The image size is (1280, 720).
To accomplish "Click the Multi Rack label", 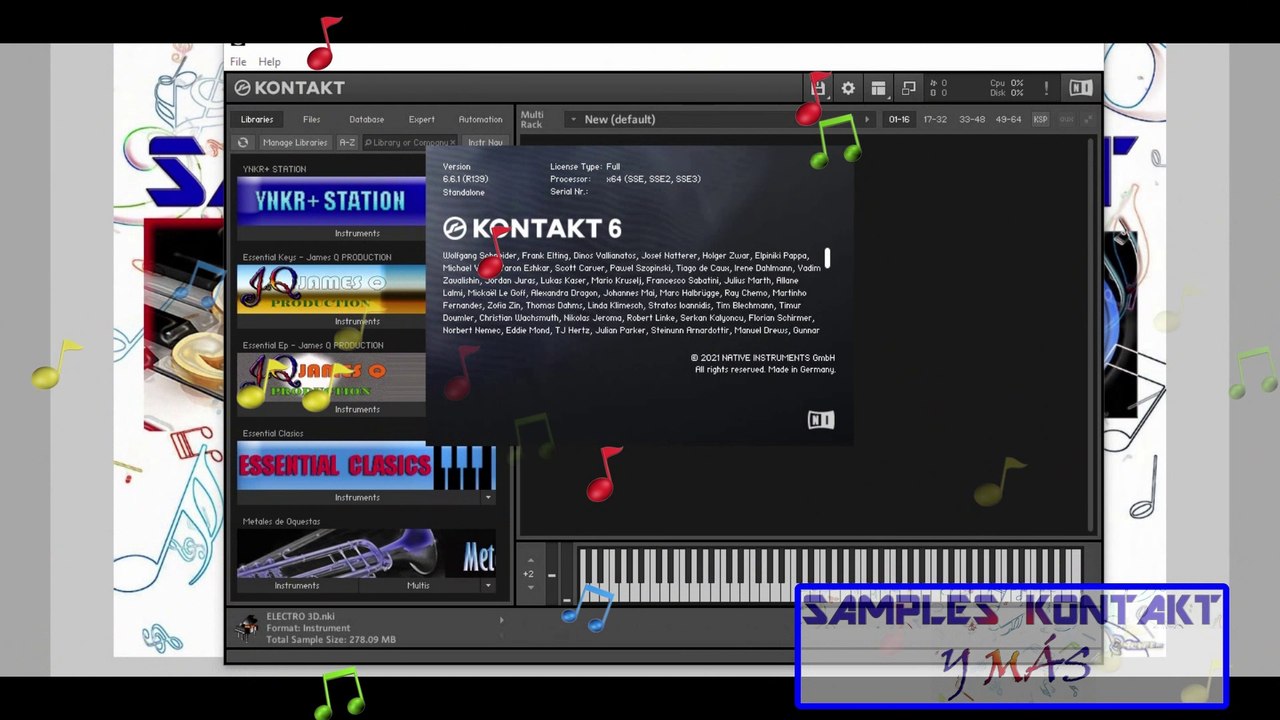I will pos(532,119).
